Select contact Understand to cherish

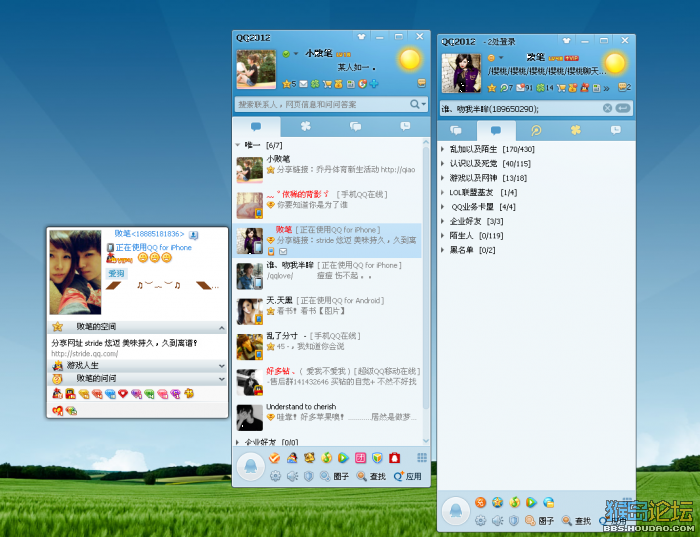[327, 417]
